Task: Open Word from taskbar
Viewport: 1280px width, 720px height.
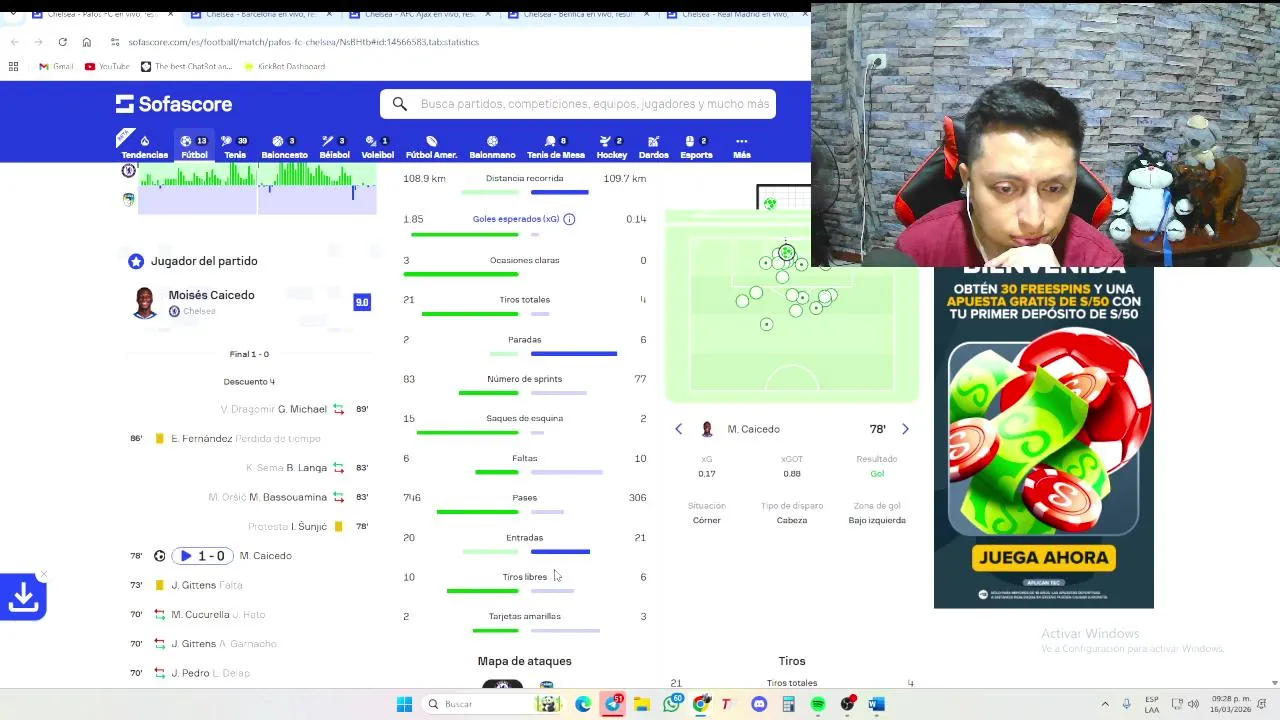Action: pyautogui.click(x=876, y=704)
